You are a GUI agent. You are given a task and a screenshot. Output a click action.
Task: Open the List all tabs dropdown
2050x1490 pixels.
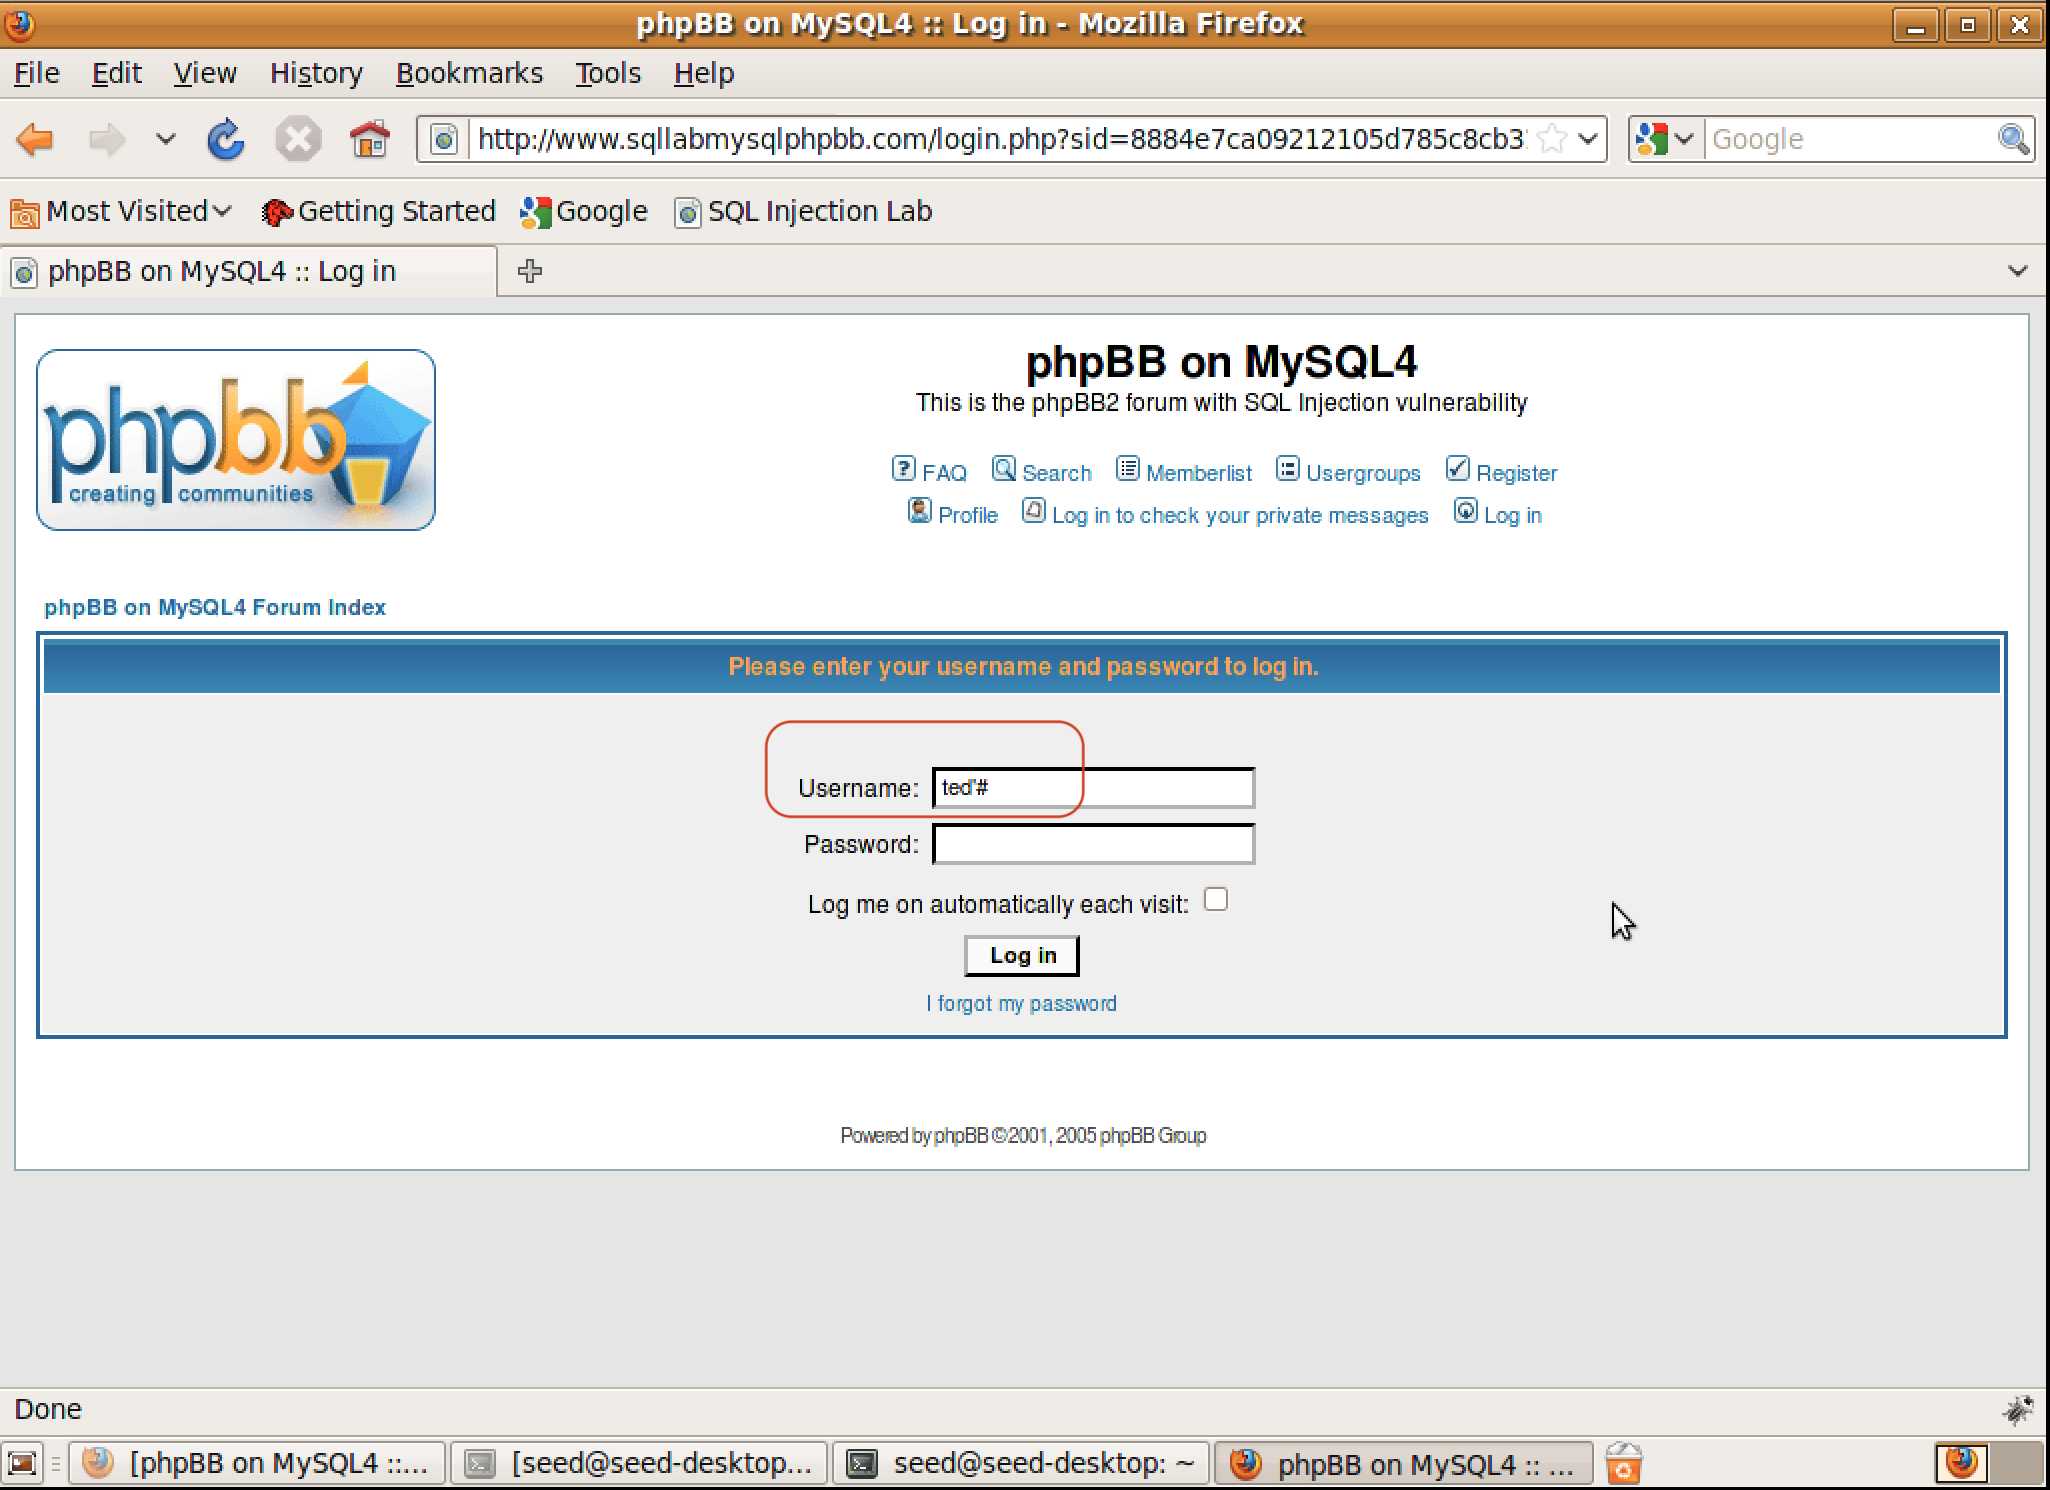click(x=2018, y=271)
